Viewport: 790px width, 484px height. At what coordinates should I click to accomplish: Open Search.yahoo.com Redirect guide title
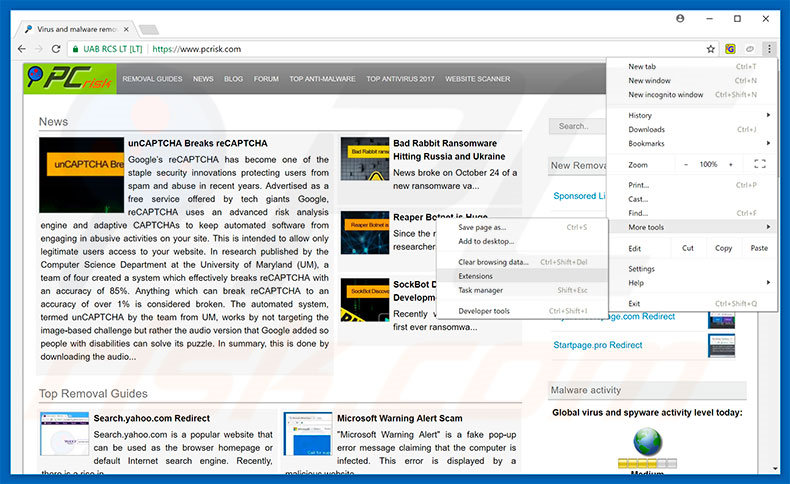coord(152,419)
